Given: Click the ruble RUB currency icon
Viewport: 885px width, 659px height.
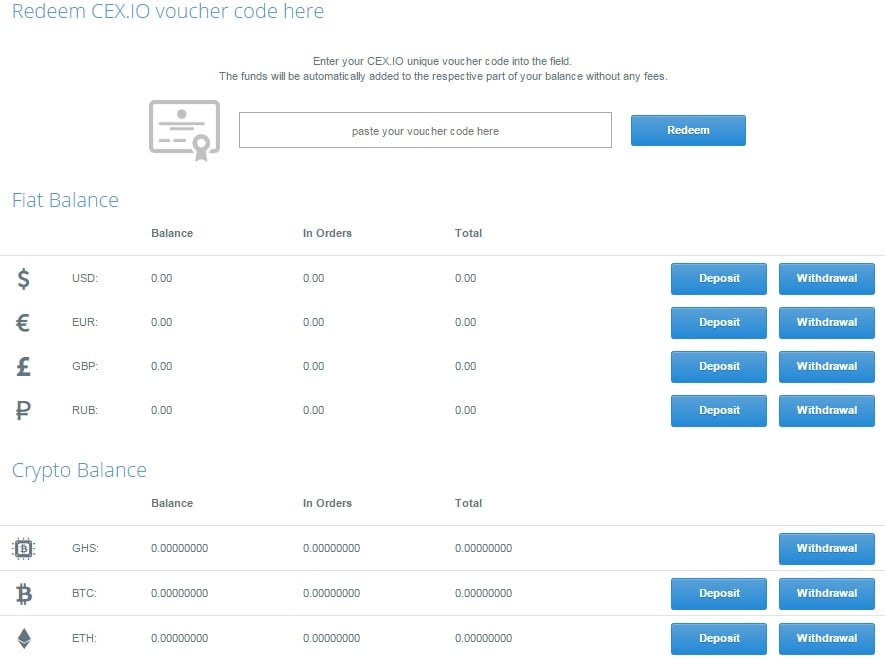Looking at the screenshot, I should coord(23,410).
